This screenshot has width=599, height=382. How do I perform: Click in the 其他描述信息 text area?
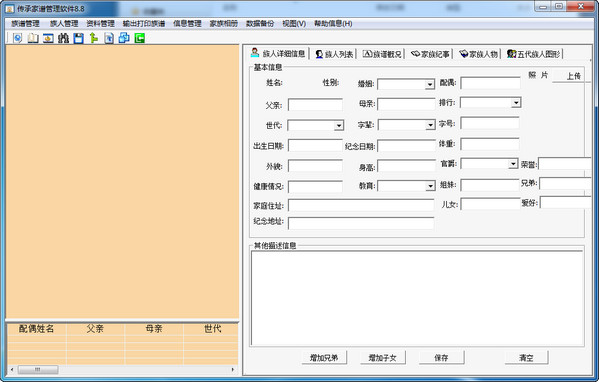[x=417, y=298]
